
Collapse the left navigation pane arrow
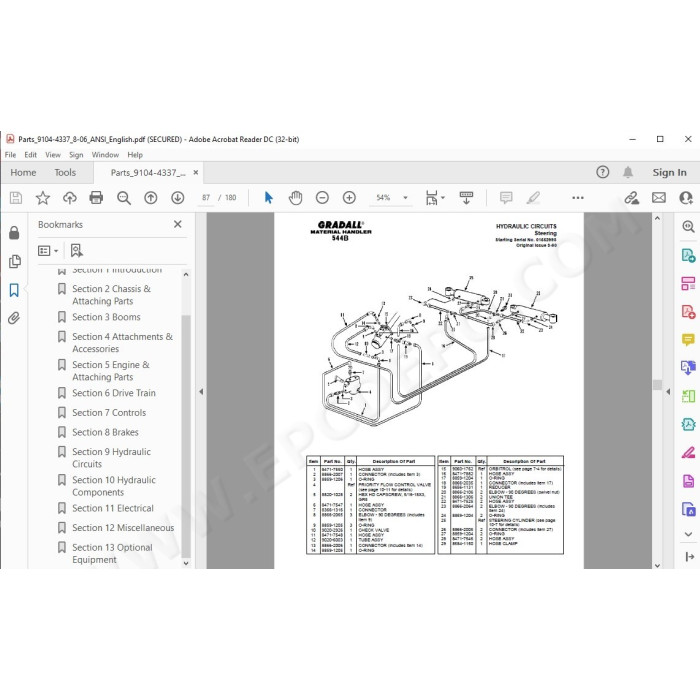click(201, 392)
